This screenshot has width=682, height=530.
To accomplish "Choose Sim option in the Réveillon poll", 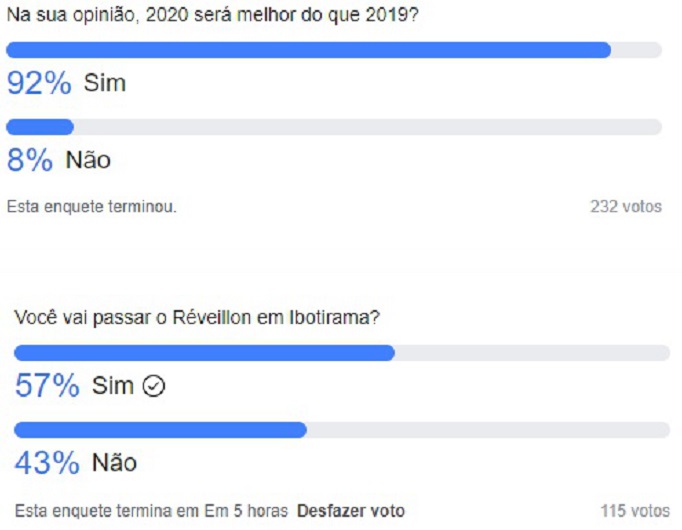I will tap(113, 385).
